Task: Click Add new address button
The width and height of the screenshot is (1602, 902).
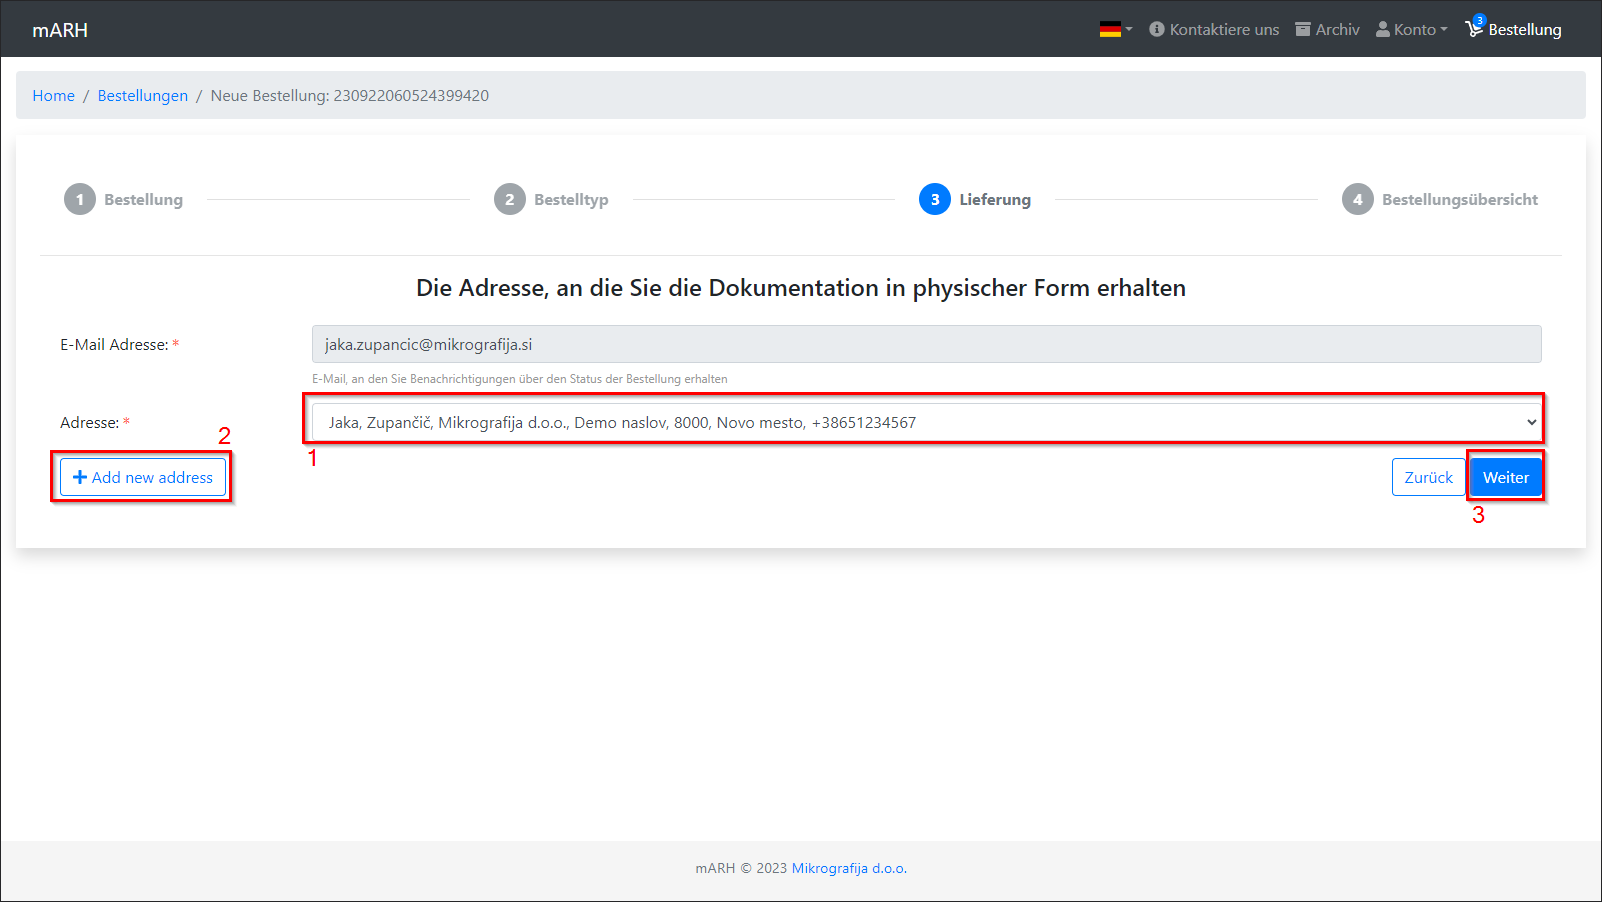Action: point(142,478)
